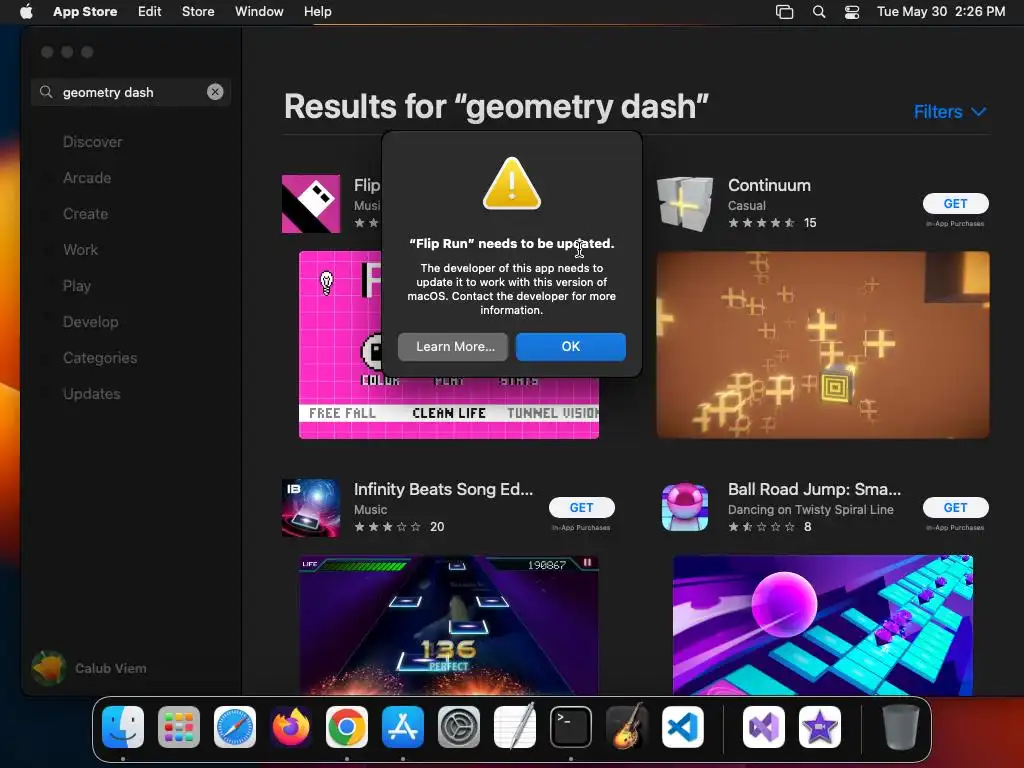The image size is (1024, 768).
Task: Open Stage Manager menu bar icon
Action: coord(784,12)
